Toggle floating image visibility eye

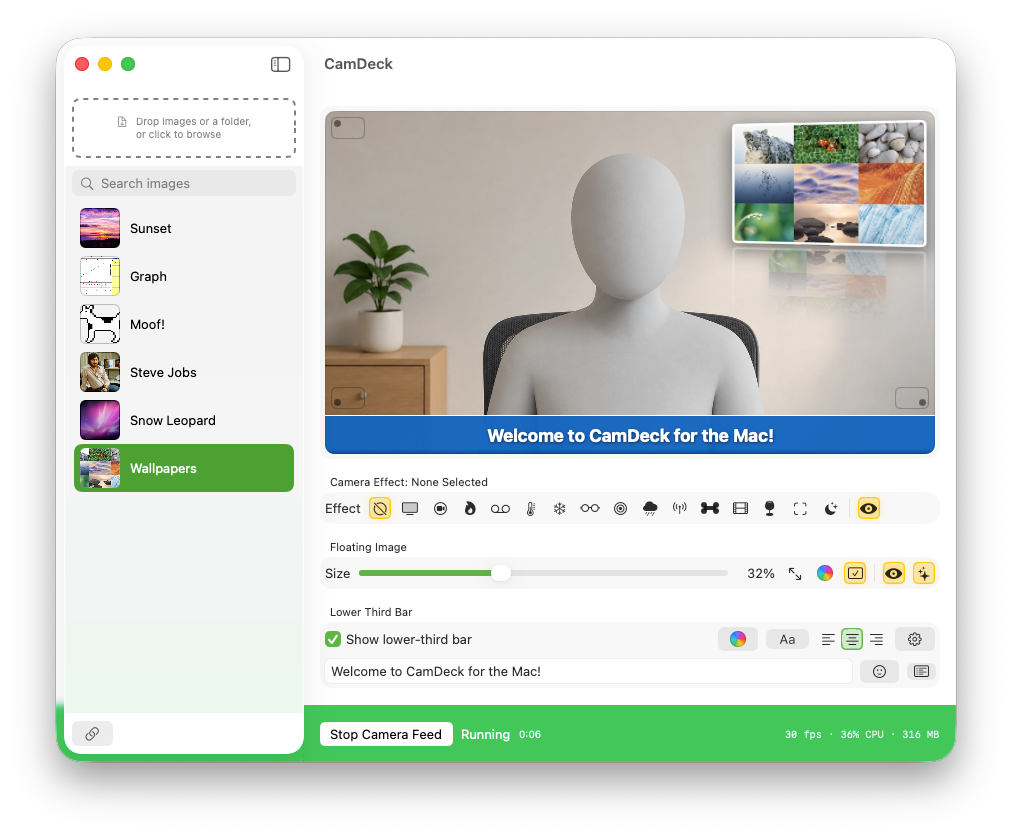coord(893,573)
